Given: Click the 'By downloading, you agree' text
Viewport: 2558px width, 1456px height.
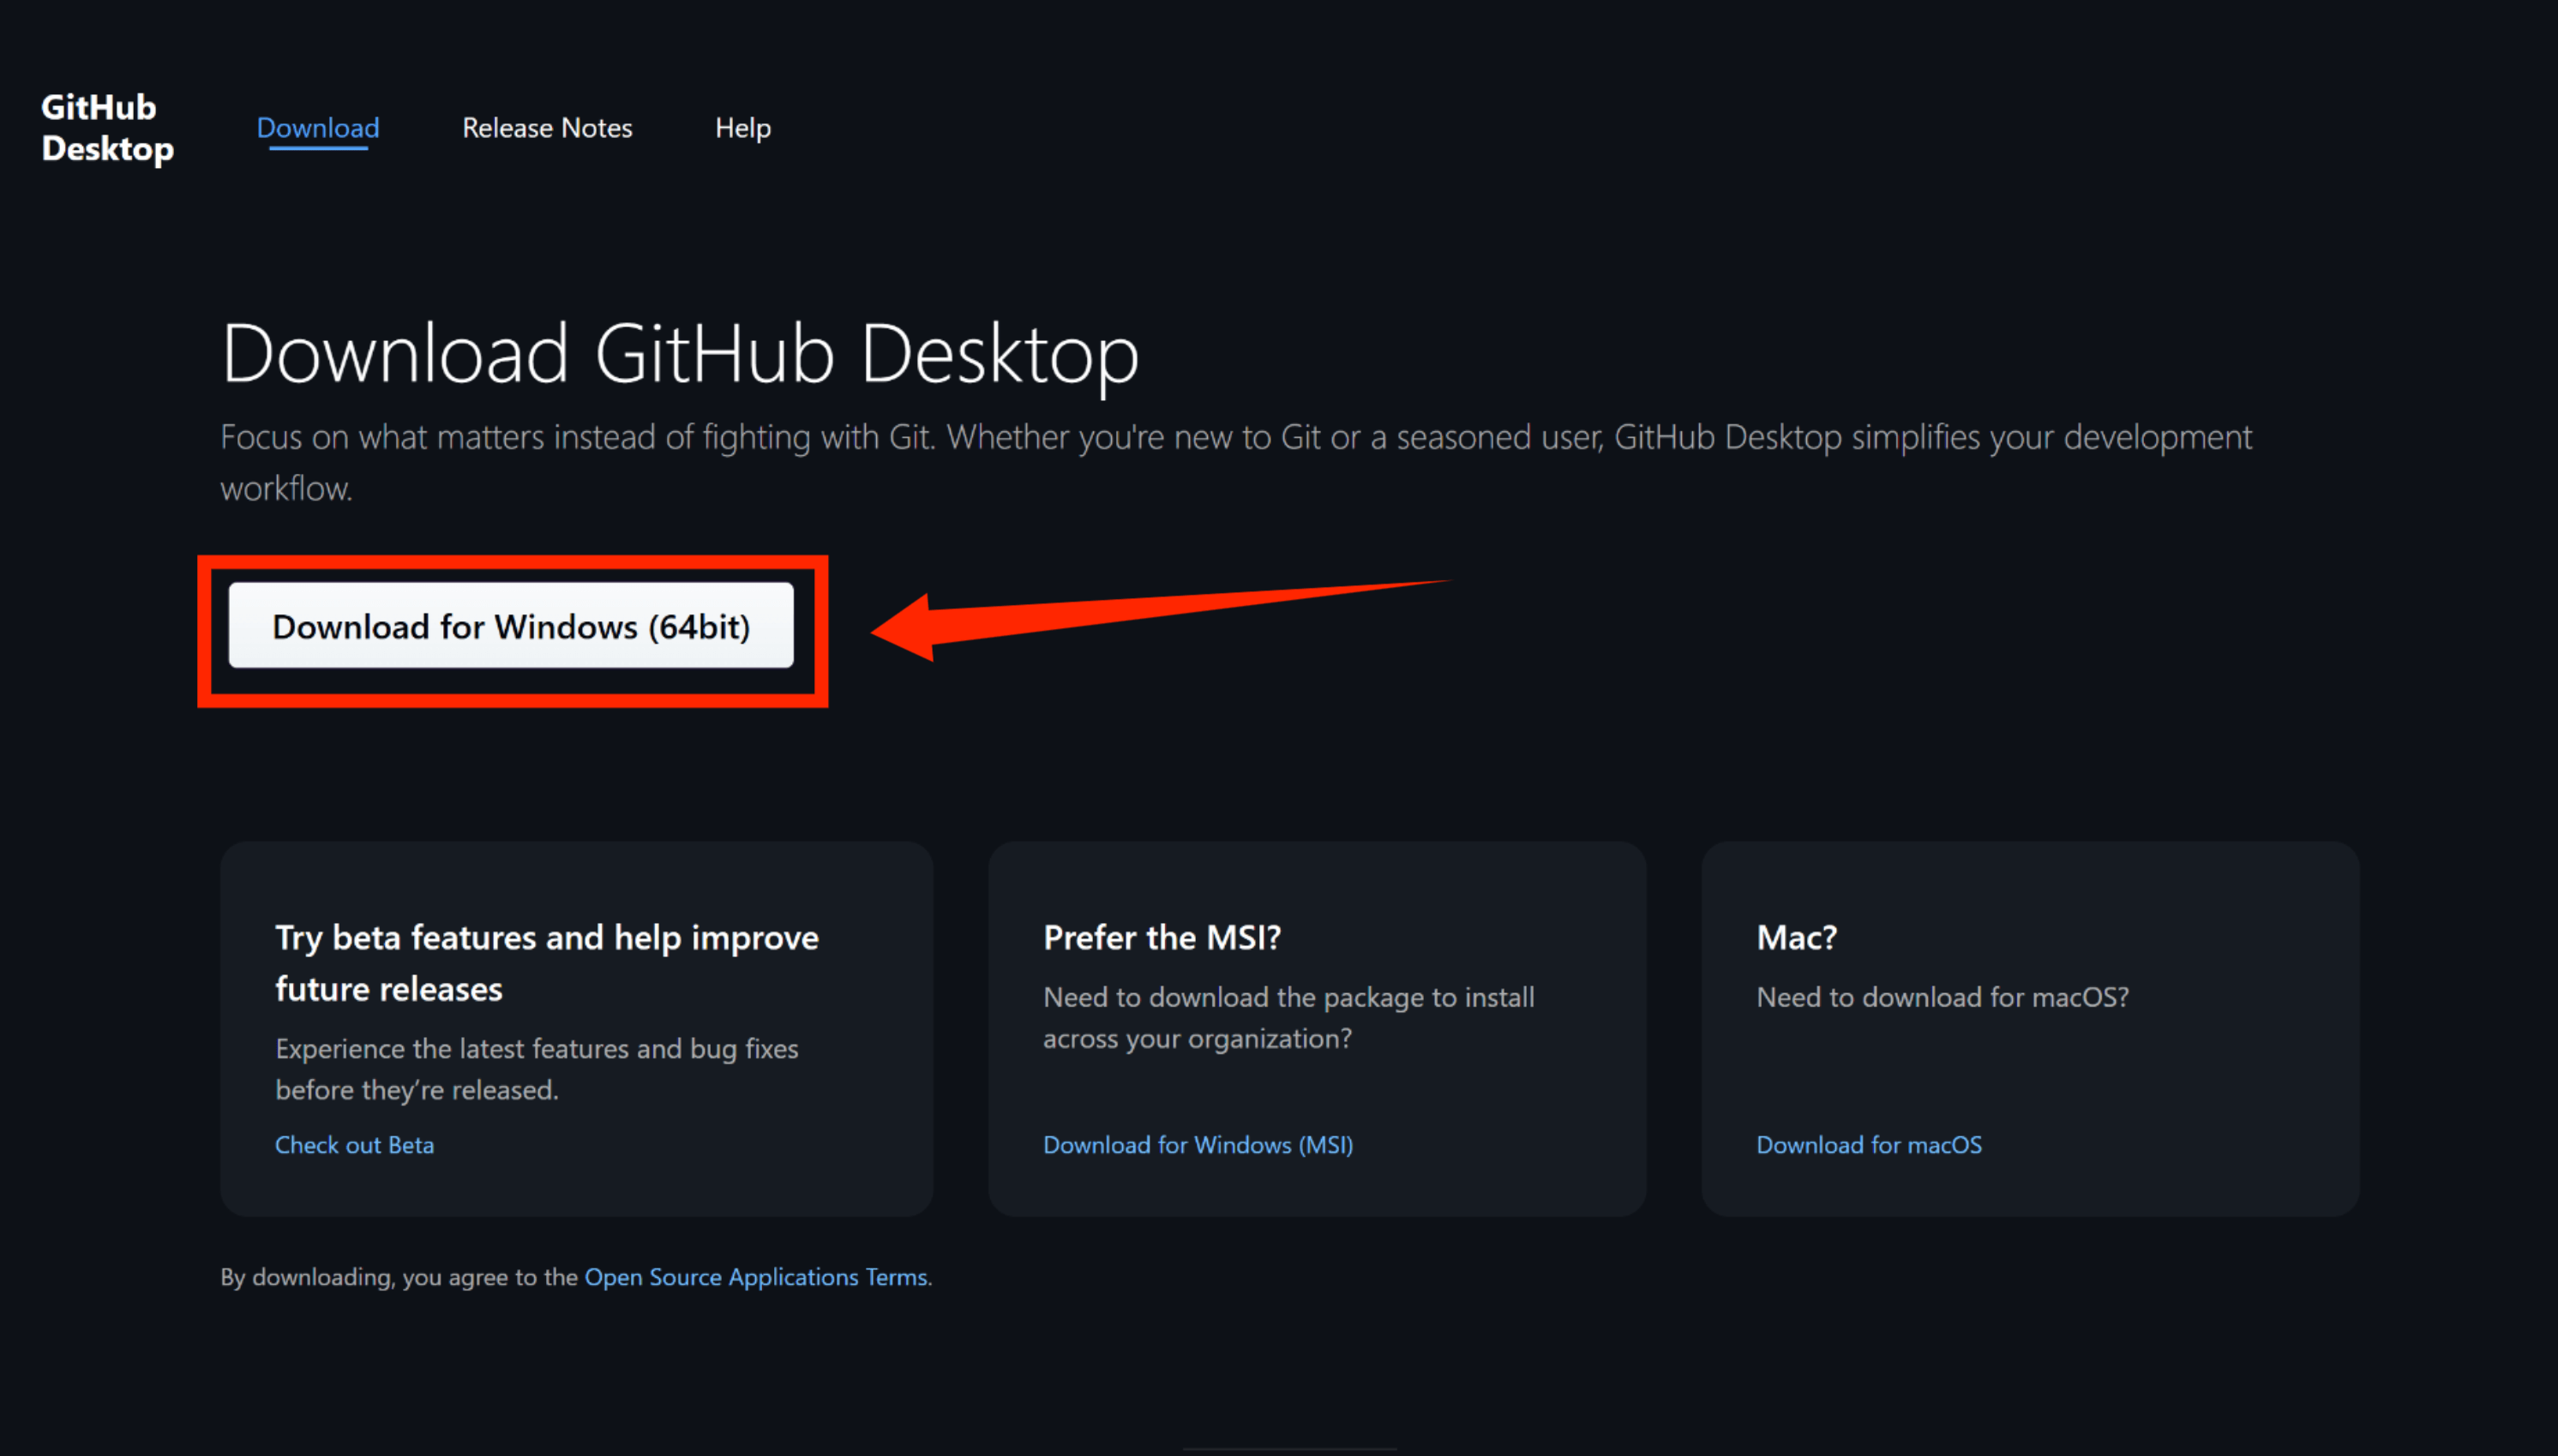Looking at the screenshot, I should click(399, 1277).
